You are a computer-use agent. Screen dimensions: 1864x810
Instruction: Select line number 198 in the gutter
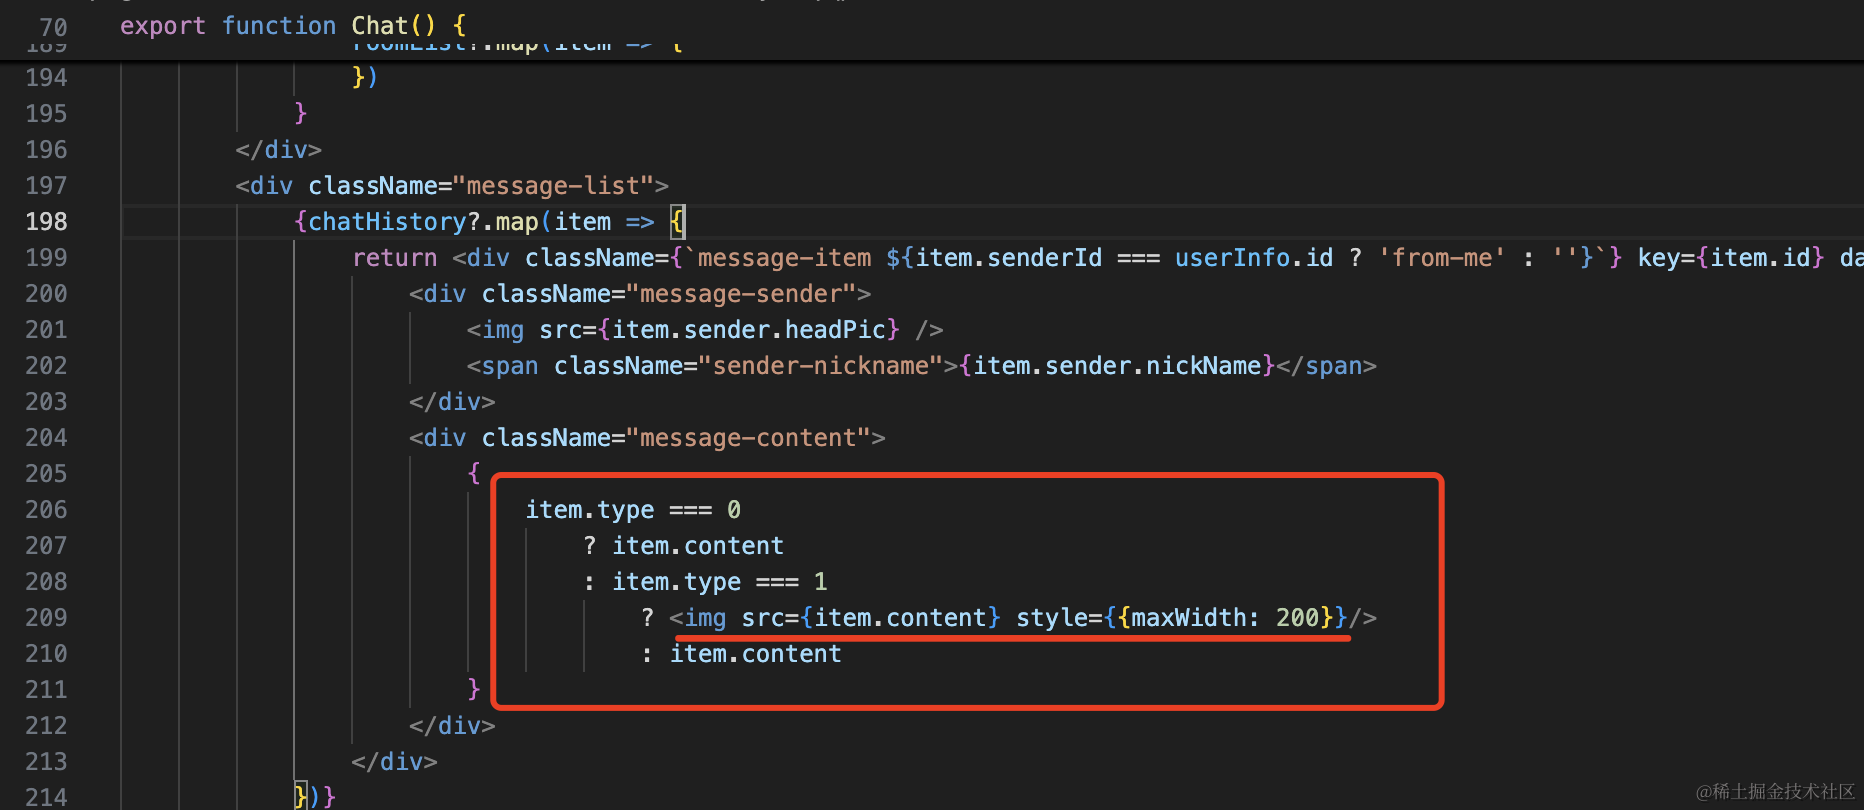click(46, 222)
